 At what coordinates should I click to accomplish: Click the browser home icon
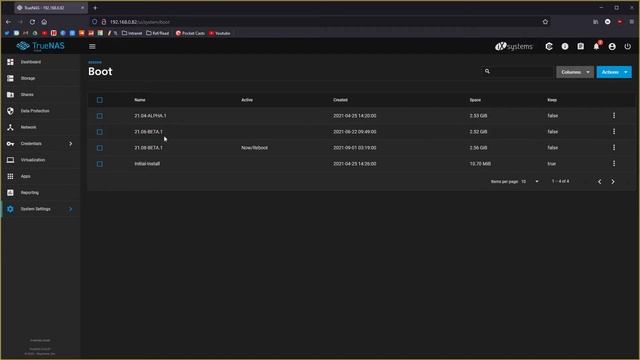coord(44,22)
